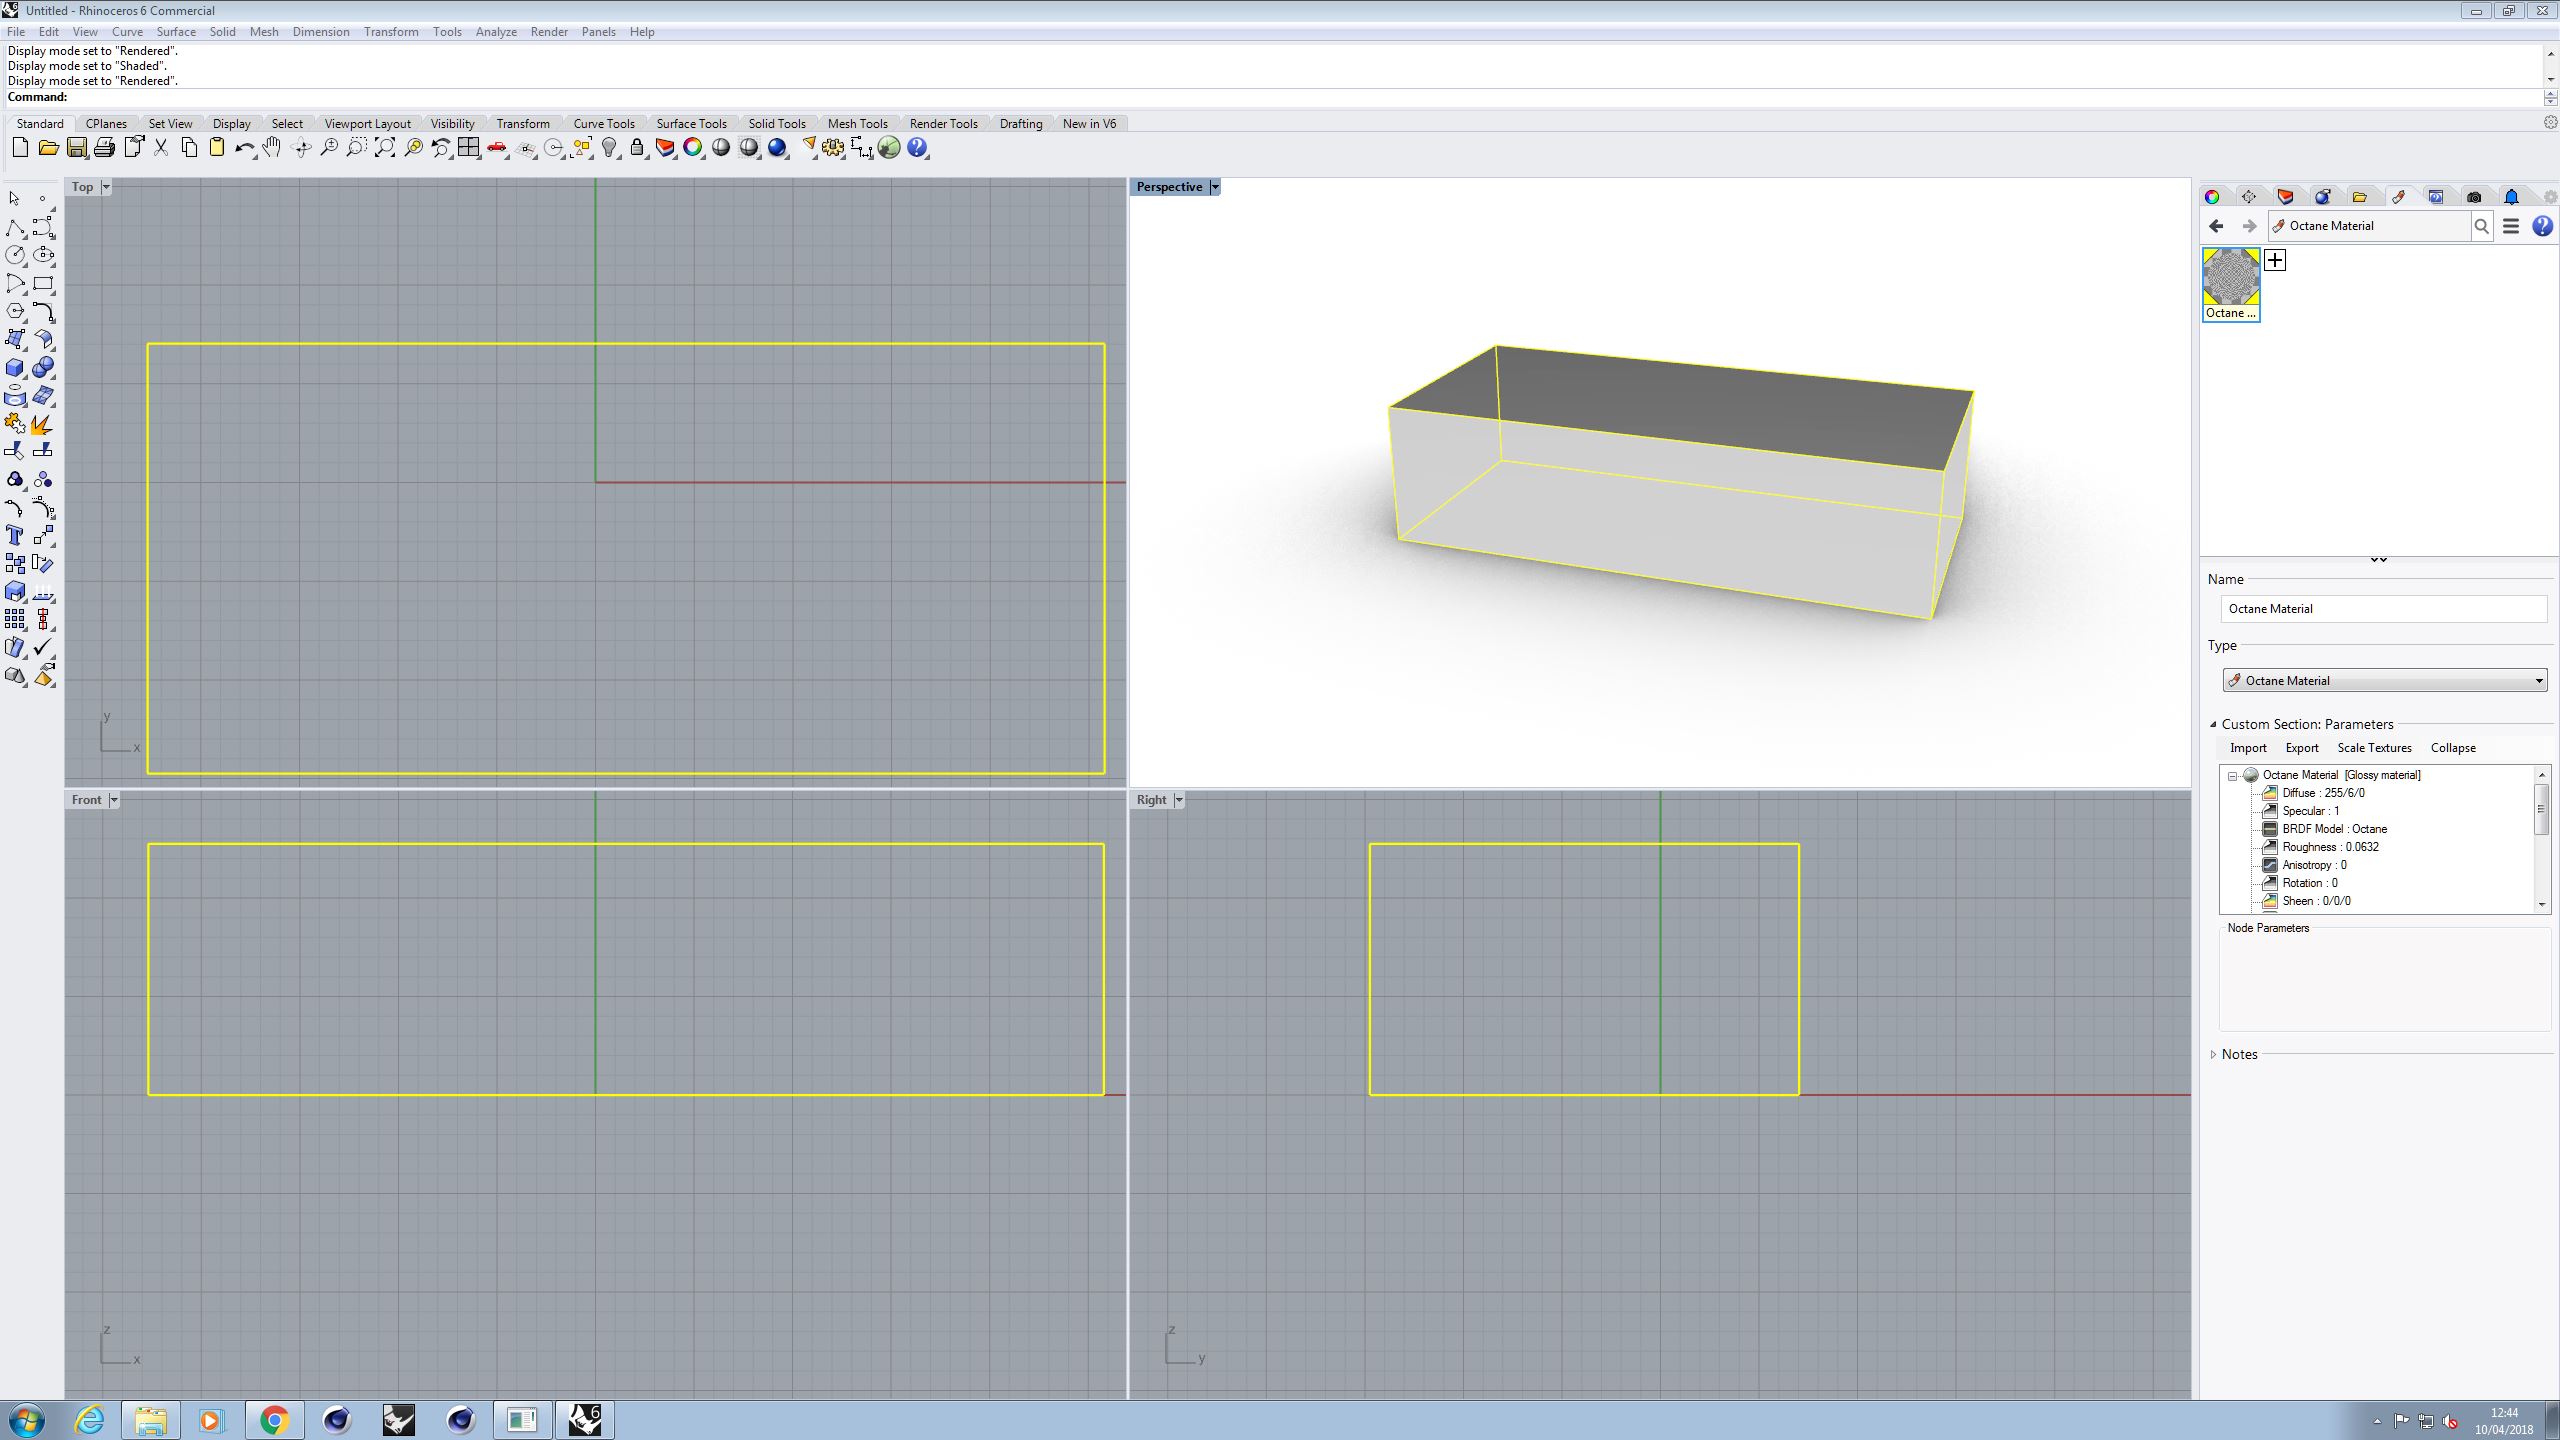Open the camera Snapshots panel tab
Viewport: 2560px width, 1440px height.
(2474, 197)
